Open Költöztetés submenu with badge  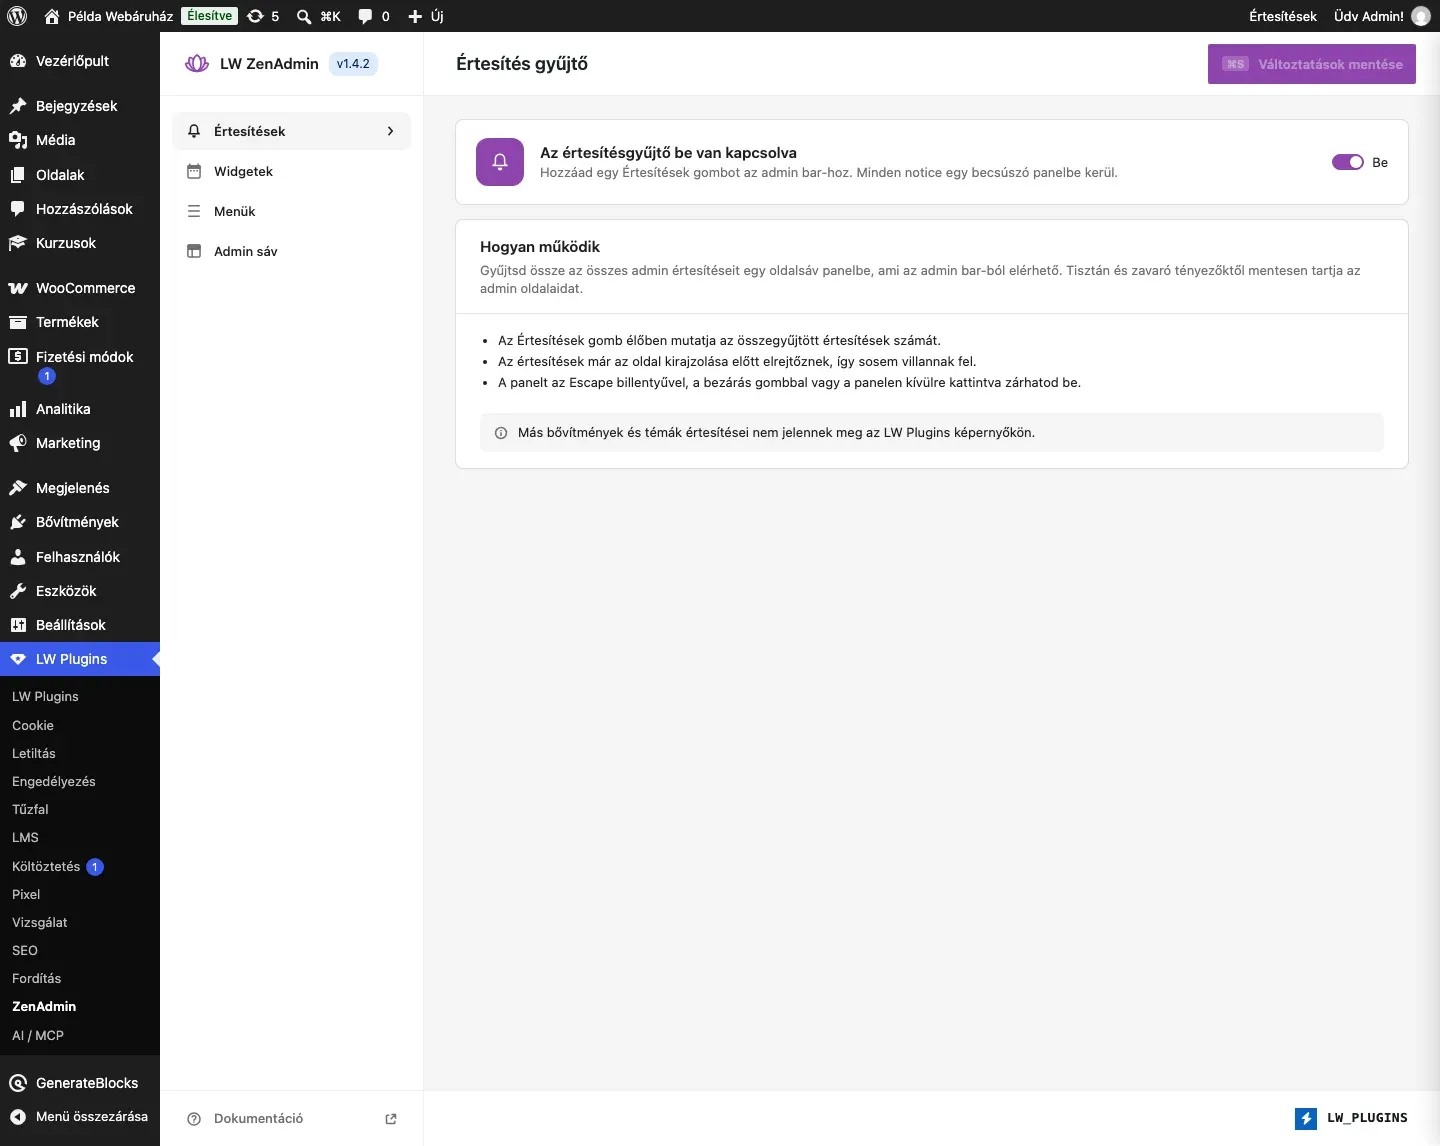coord(58,866)
